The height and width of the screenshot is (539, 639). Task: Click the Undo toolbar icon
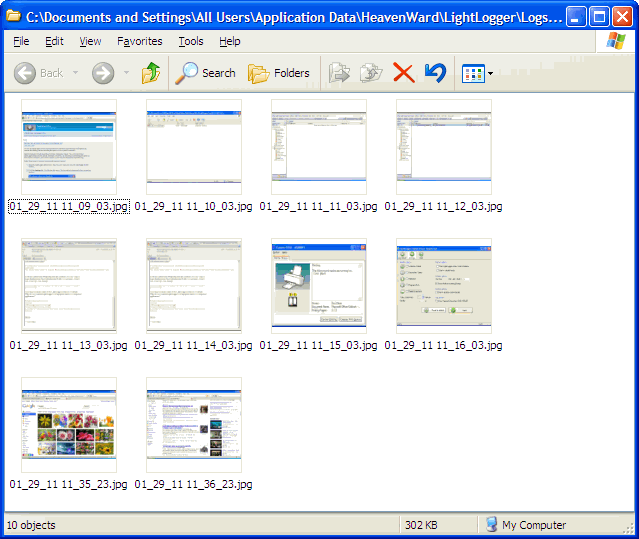(x=435, y=73)
